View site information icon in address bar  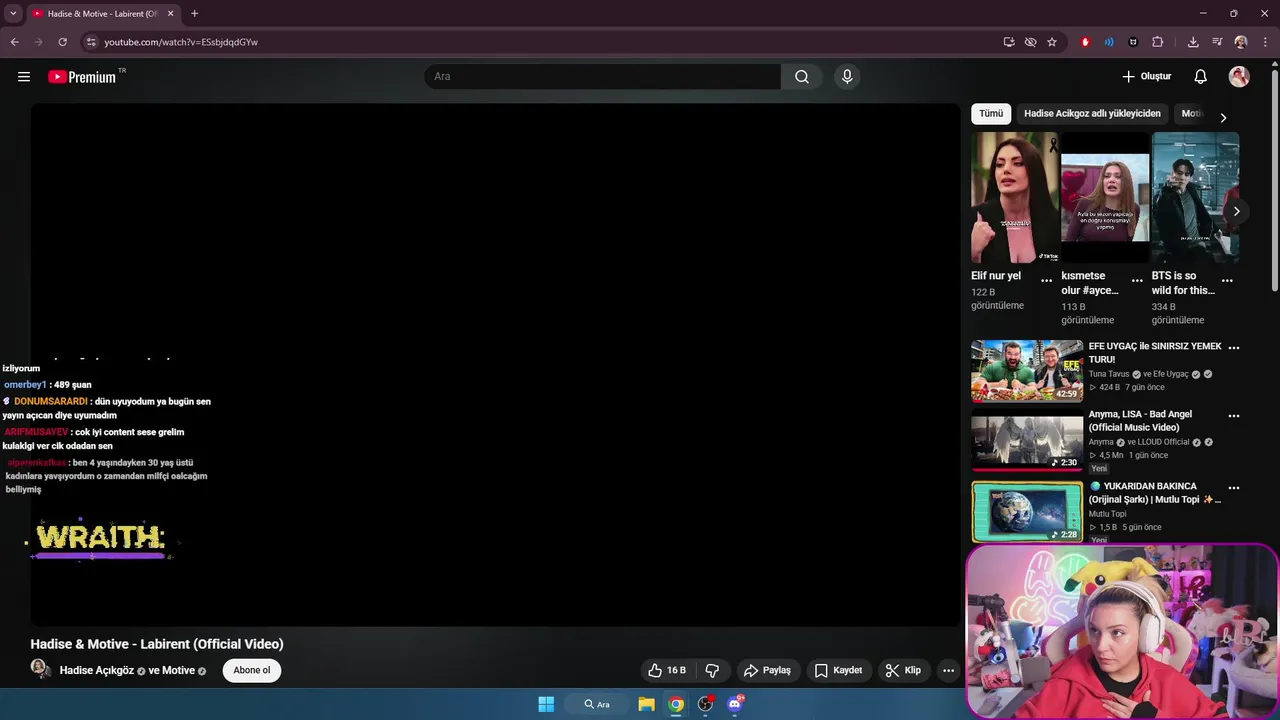[91, 42]
